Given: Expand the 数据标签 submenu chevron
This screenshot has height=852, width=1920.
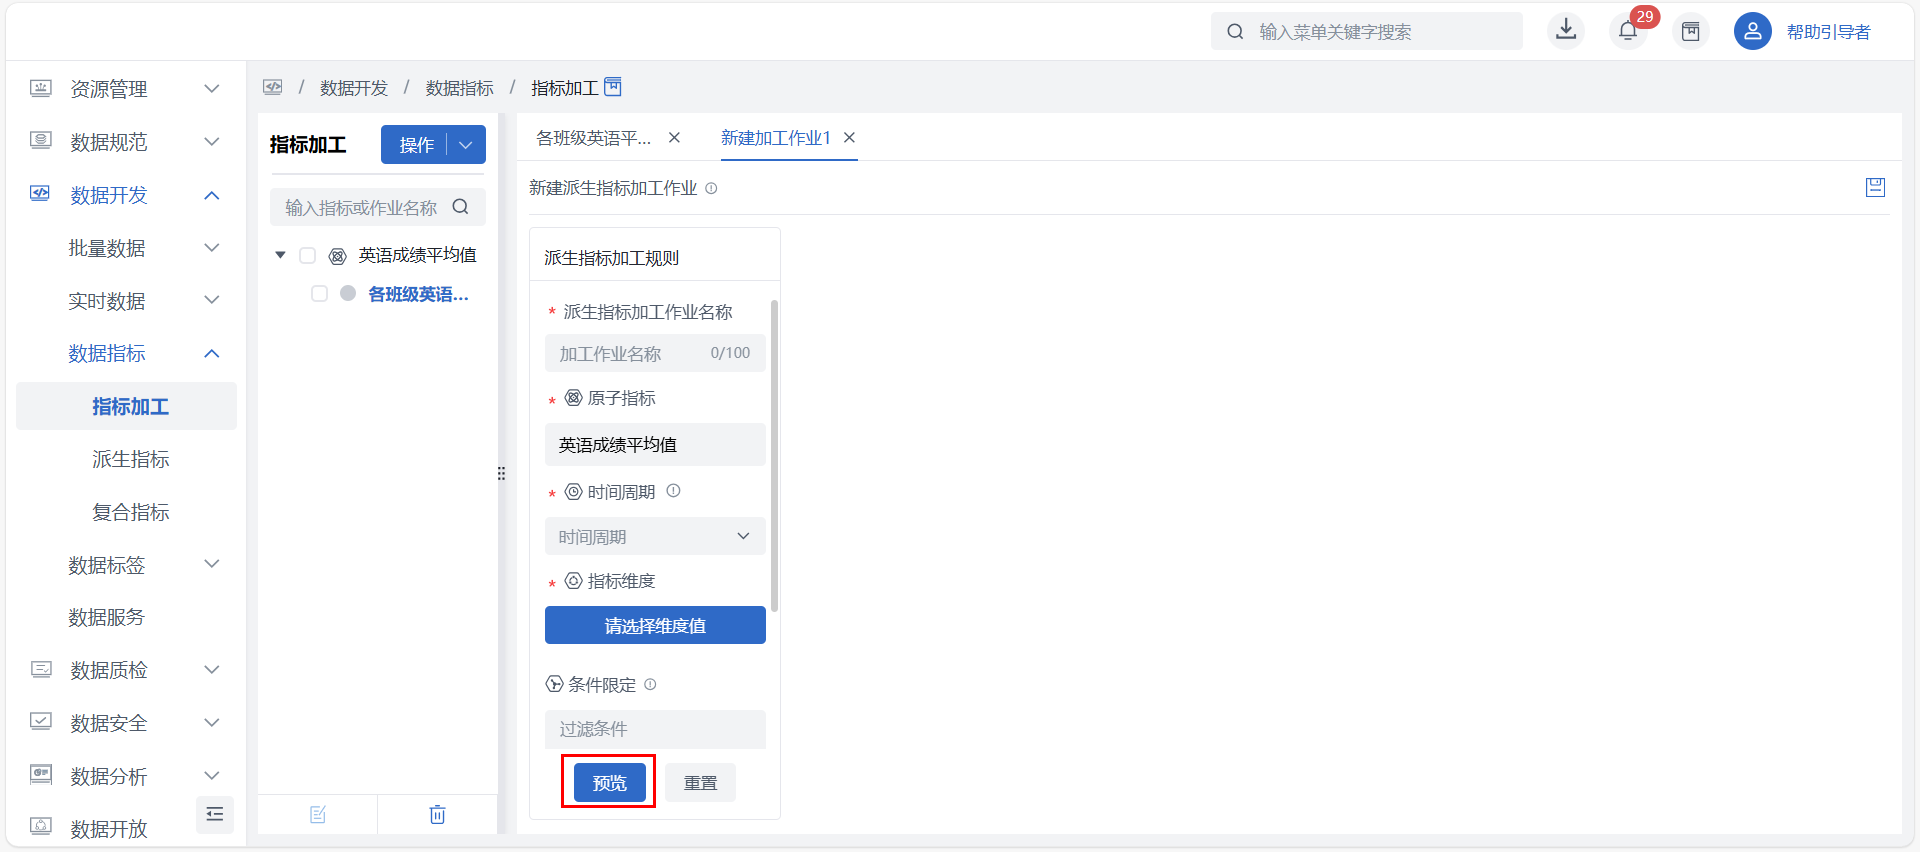Looking at the screenshot, I should tap(212, 564).
